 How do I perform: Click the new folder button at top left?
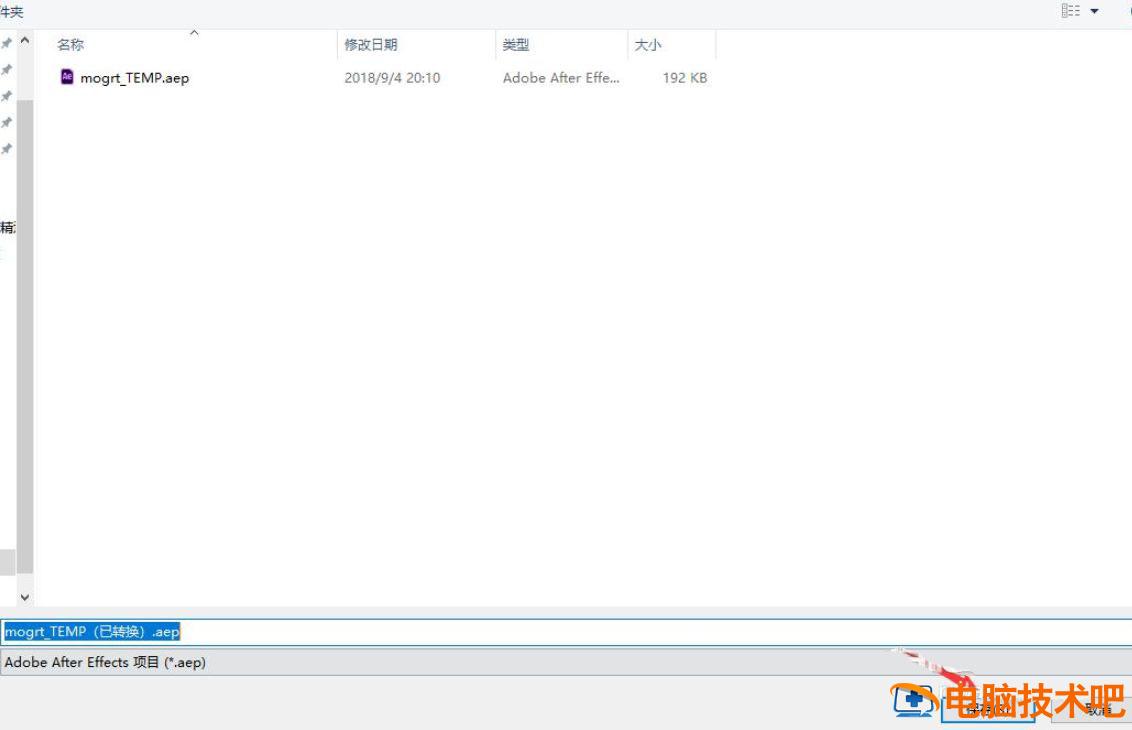point(11,11)
